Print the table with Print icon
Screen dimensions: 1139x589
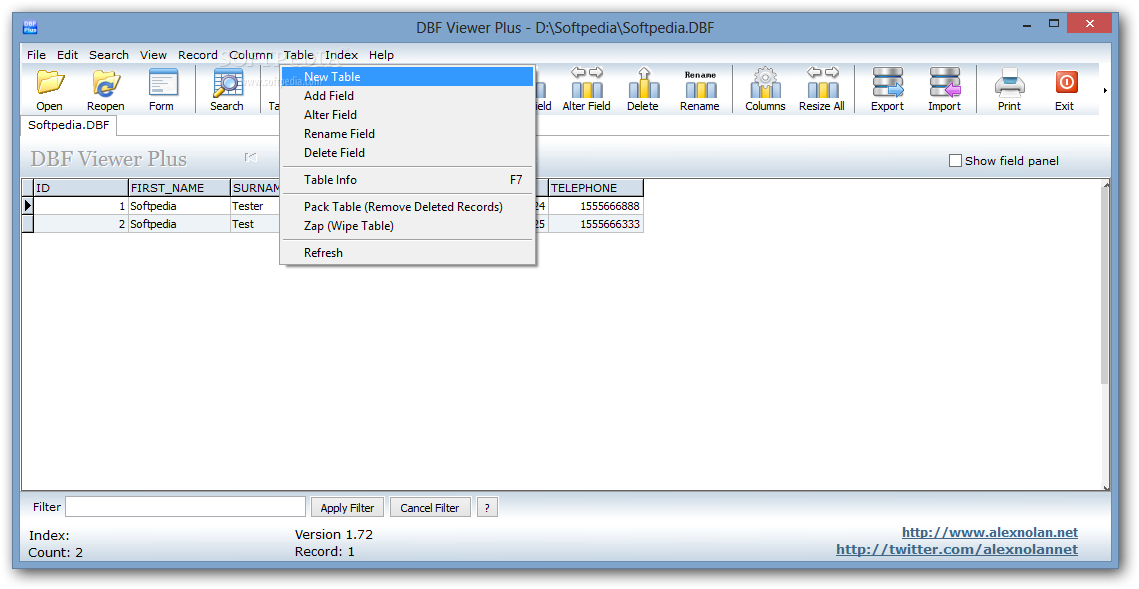1009,90
